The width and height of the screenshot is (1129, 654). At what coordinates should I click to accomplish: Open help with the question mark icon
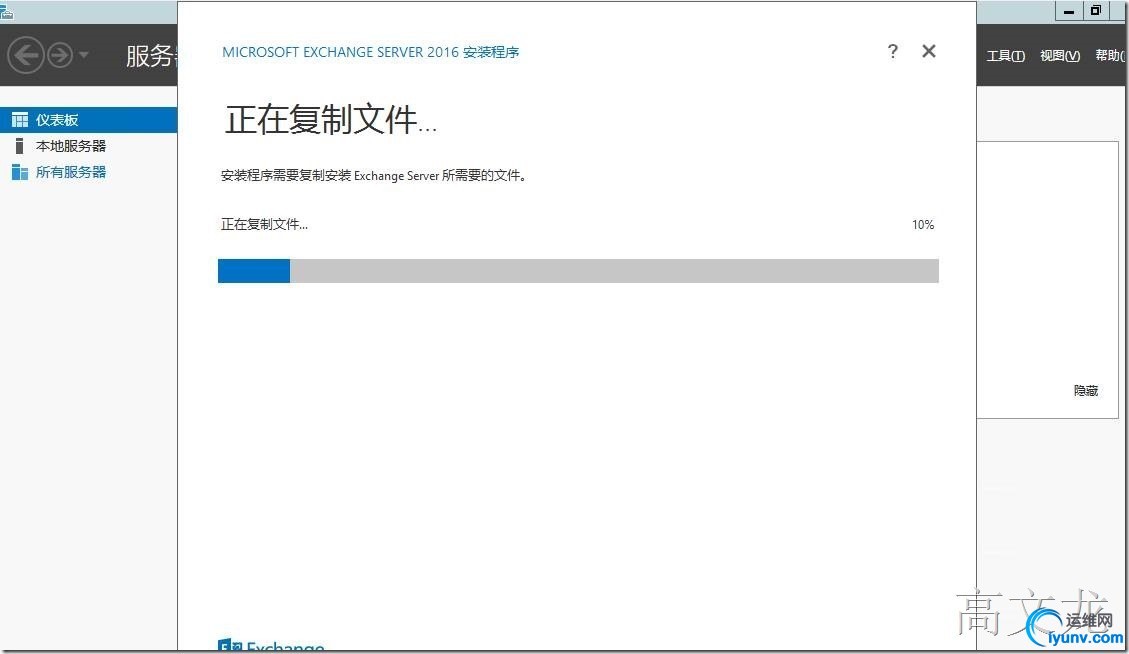[x=893, y=51]
